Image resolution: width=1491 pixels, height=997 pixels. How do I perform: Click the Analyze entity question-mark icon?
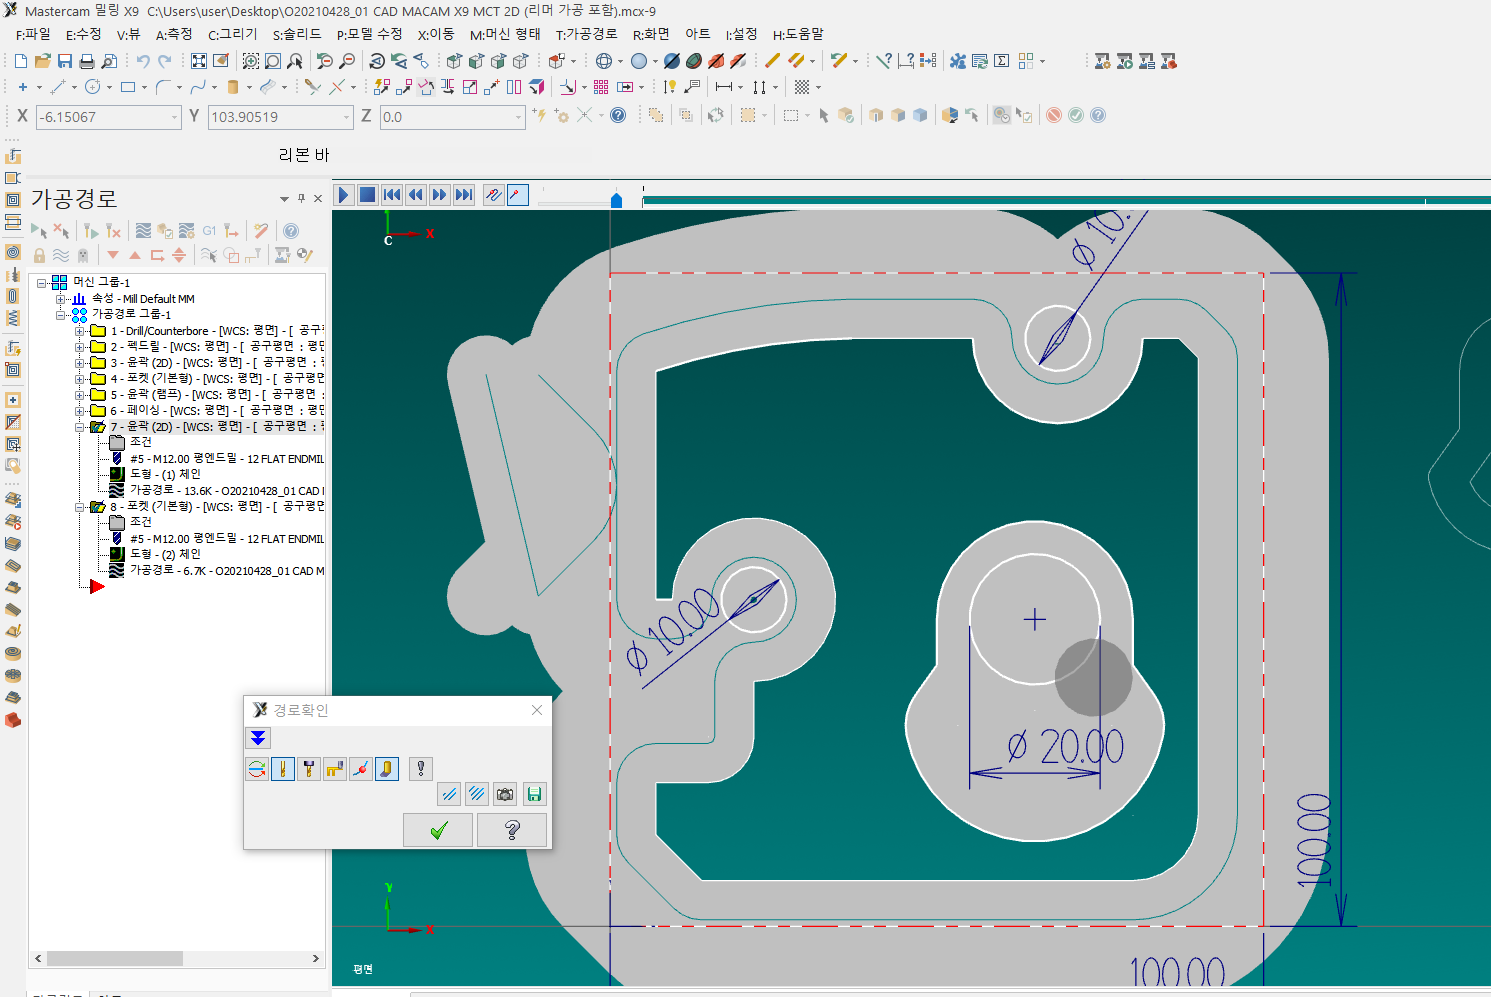click(x=883, y=61)
